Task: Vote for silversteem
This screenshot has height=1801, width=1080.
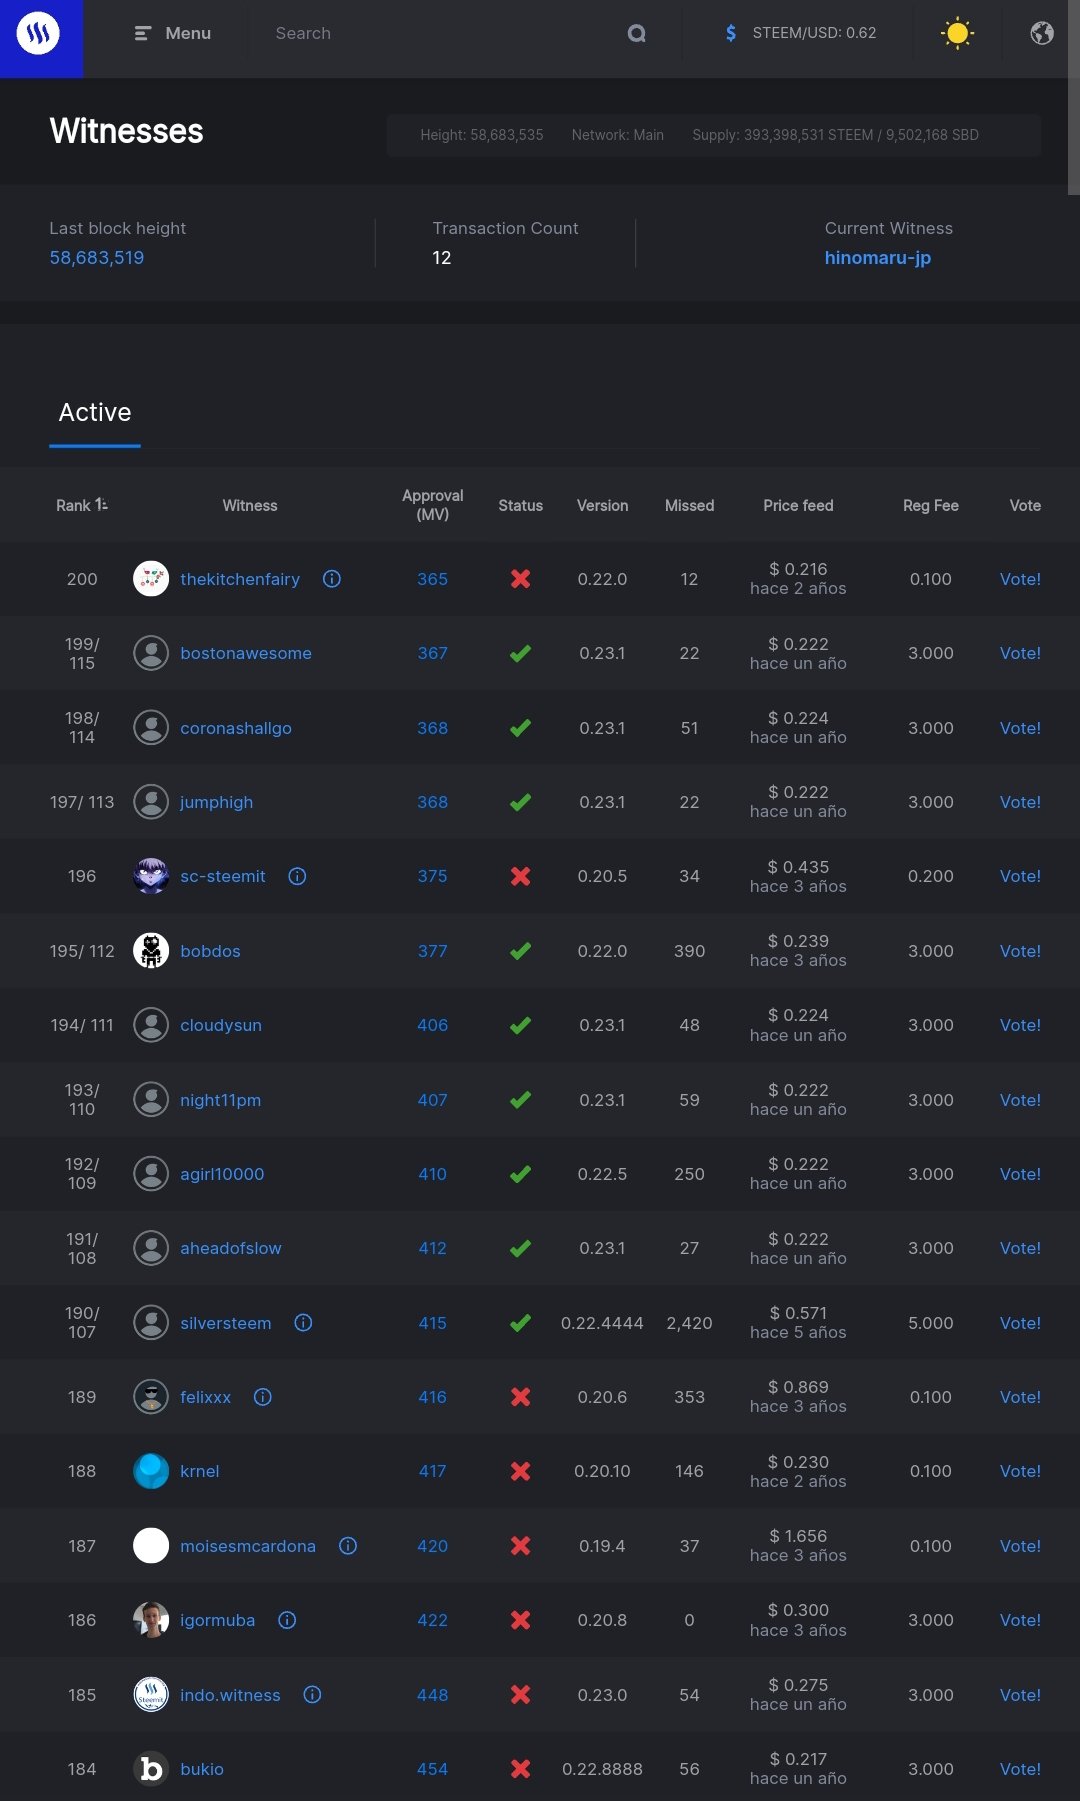Action: coord(1020,1322)
